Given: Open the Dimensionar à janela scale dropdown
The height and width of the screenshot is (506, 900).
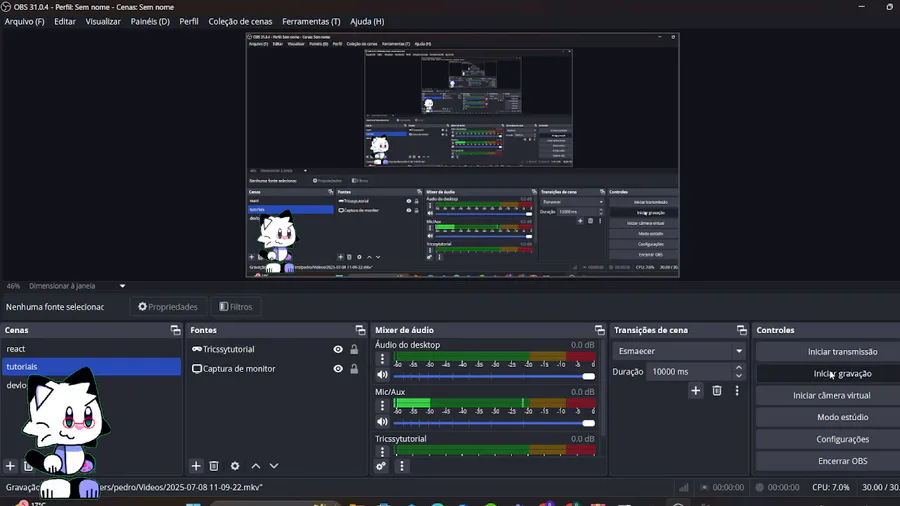Looking at the screenshot, I should (122, 286).
